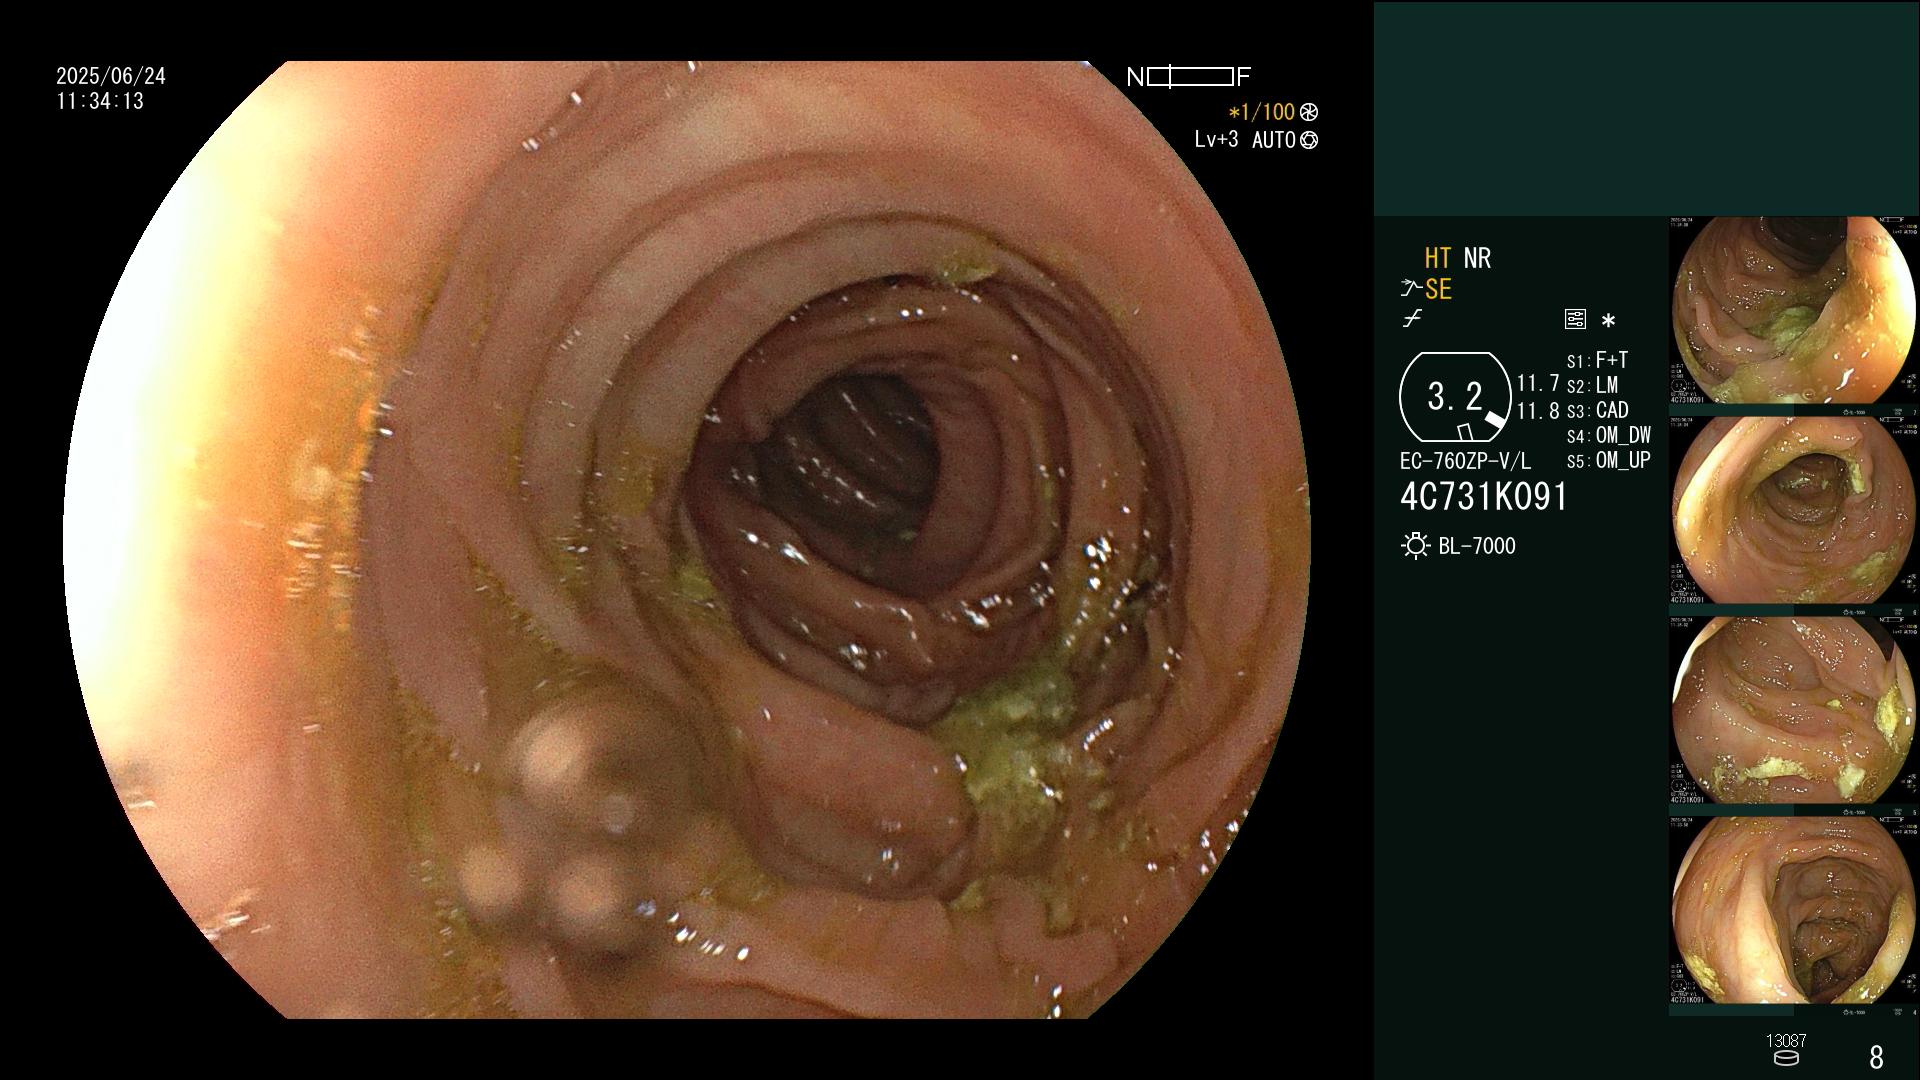
Task: Select the HT indicator label
Action: (1438, 258)
